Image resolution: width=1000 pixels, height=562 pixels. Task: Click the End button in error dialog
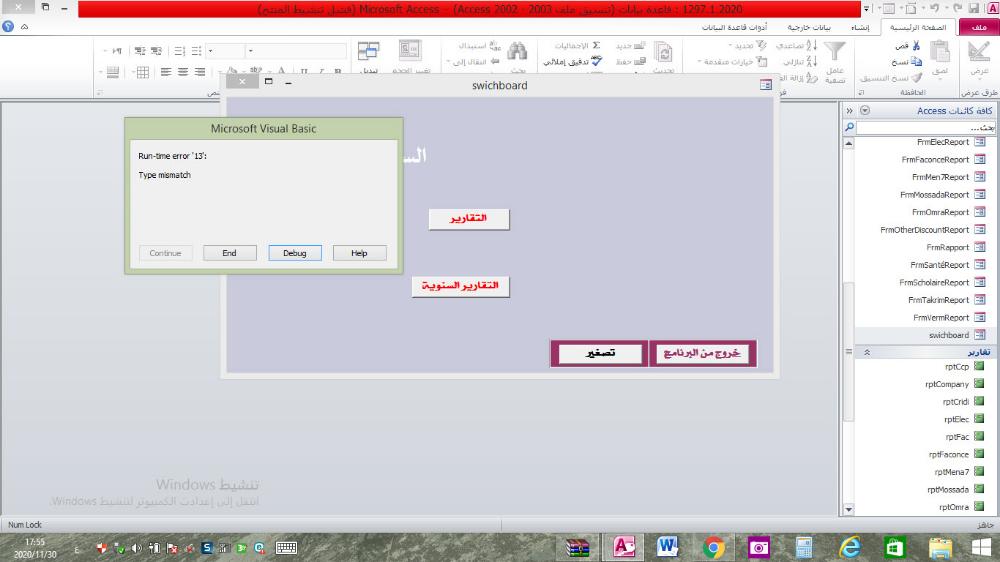tap(230, 253)
